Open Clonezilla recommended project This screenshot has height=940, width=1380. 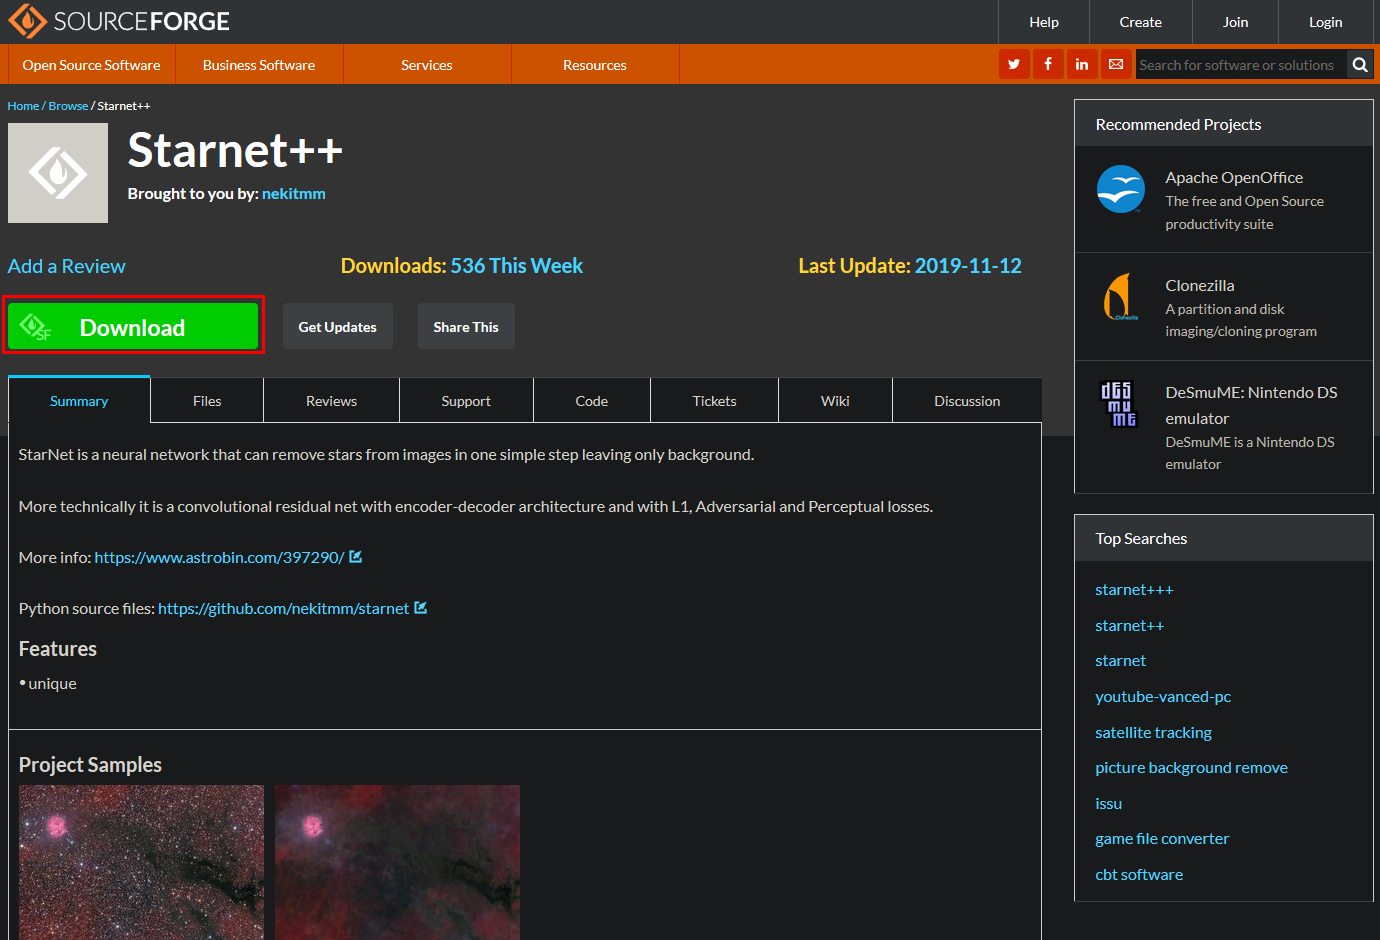point(1200,286)
